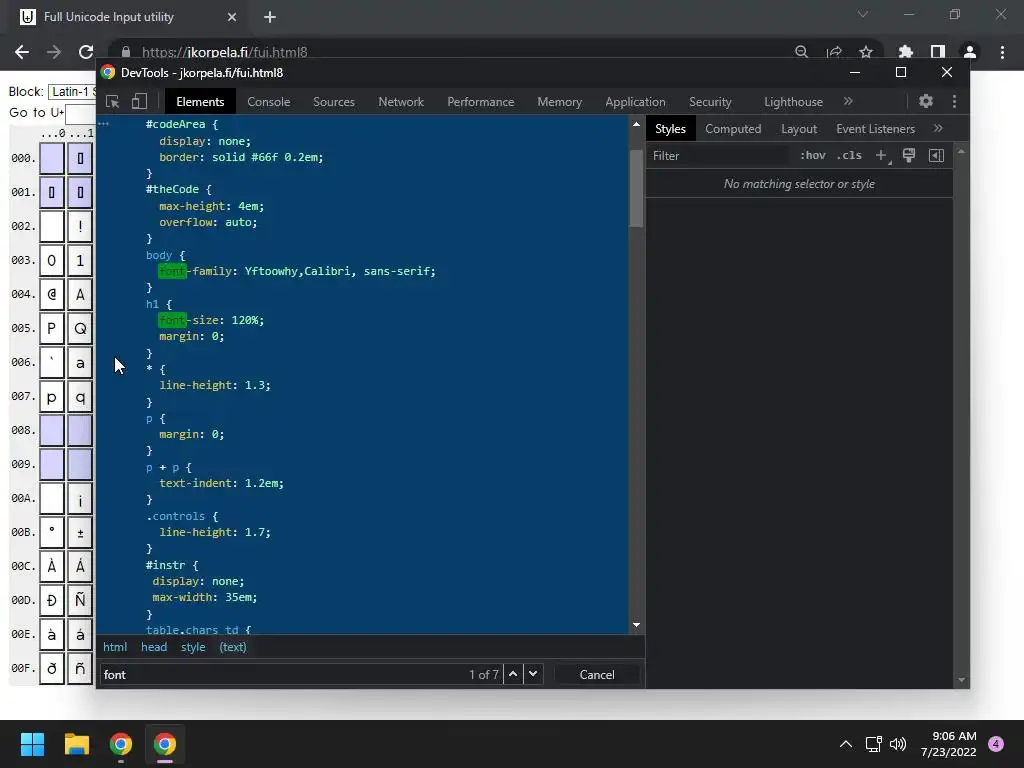The width and height of the screenshot is (1024, 768).
Task: Click the 'A' character cell in row 004
Action: click(80, 295)
